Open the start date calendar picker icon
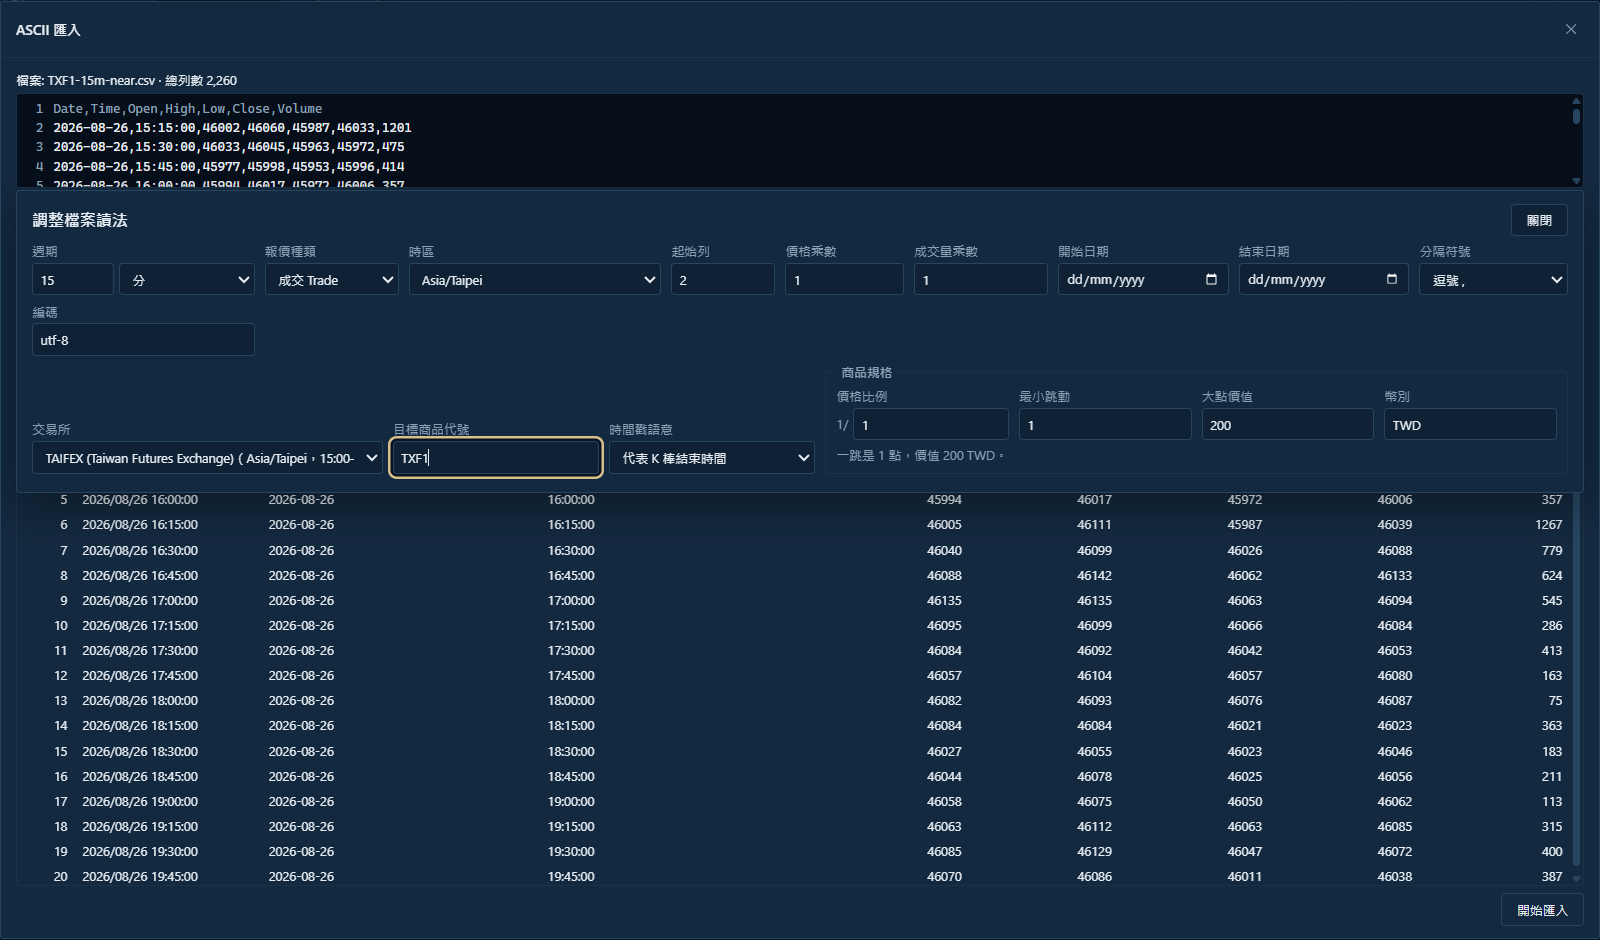 (x=1211, y=279)
